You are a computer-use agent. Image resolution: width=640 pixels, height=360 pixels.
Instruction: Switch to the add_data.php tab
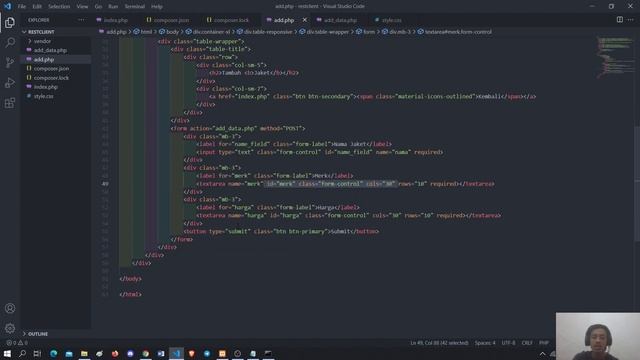[340, 20]
